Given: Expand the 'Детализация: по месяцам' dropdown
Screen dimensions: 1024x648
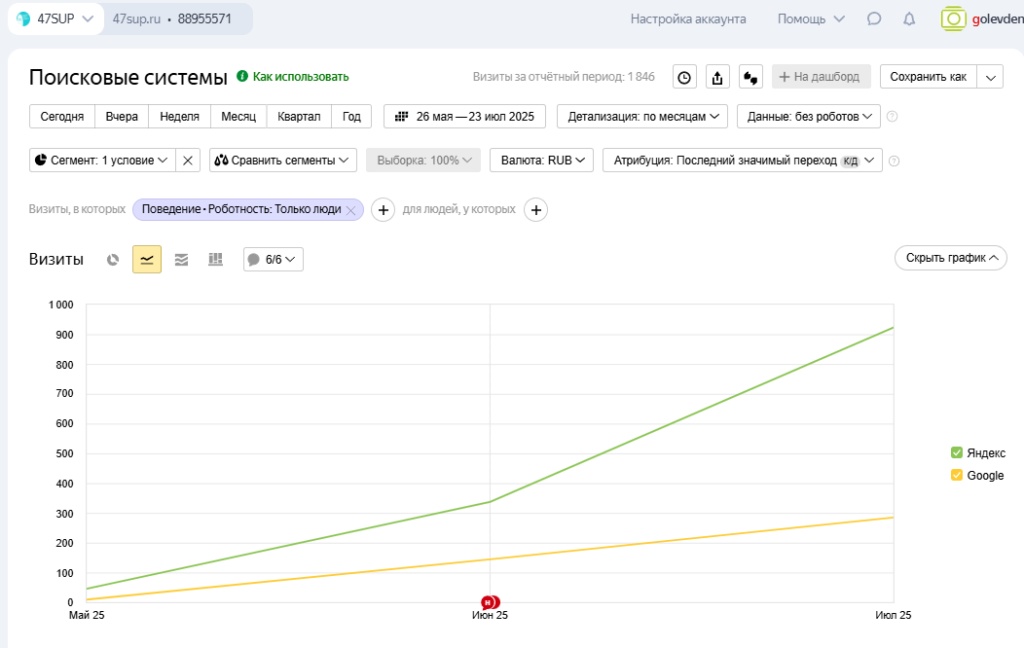Looking at the screenshot, I should click(643, 117).
